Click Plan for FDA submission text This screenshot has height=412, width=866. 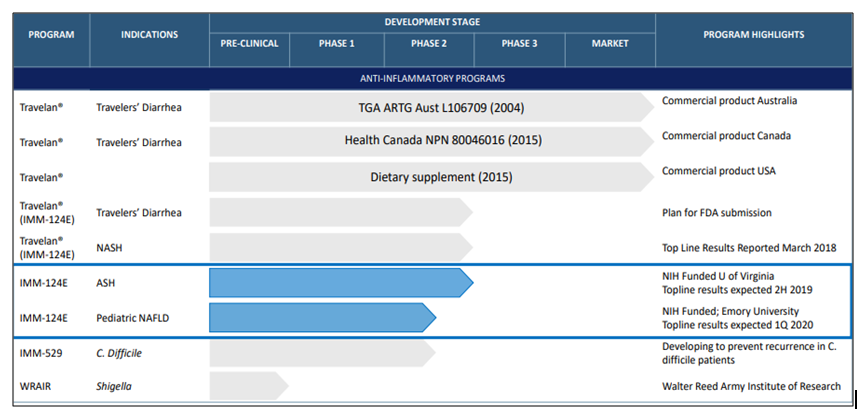tap(717, 213)
